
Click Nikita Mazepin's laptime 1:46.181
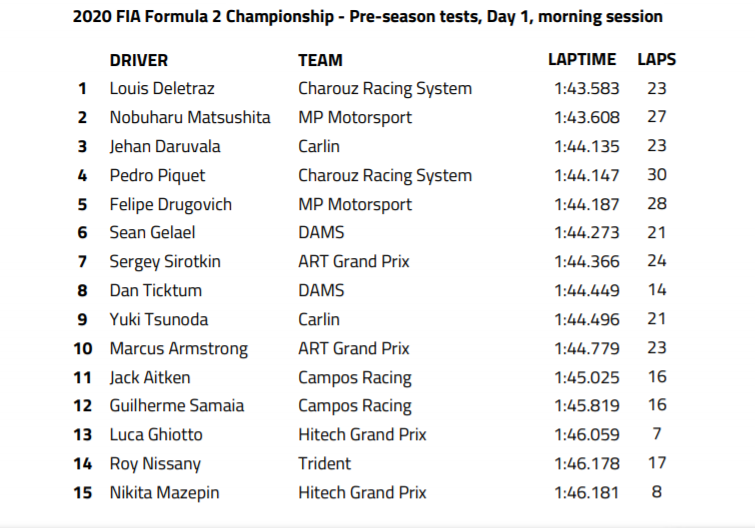click(586, 493)
